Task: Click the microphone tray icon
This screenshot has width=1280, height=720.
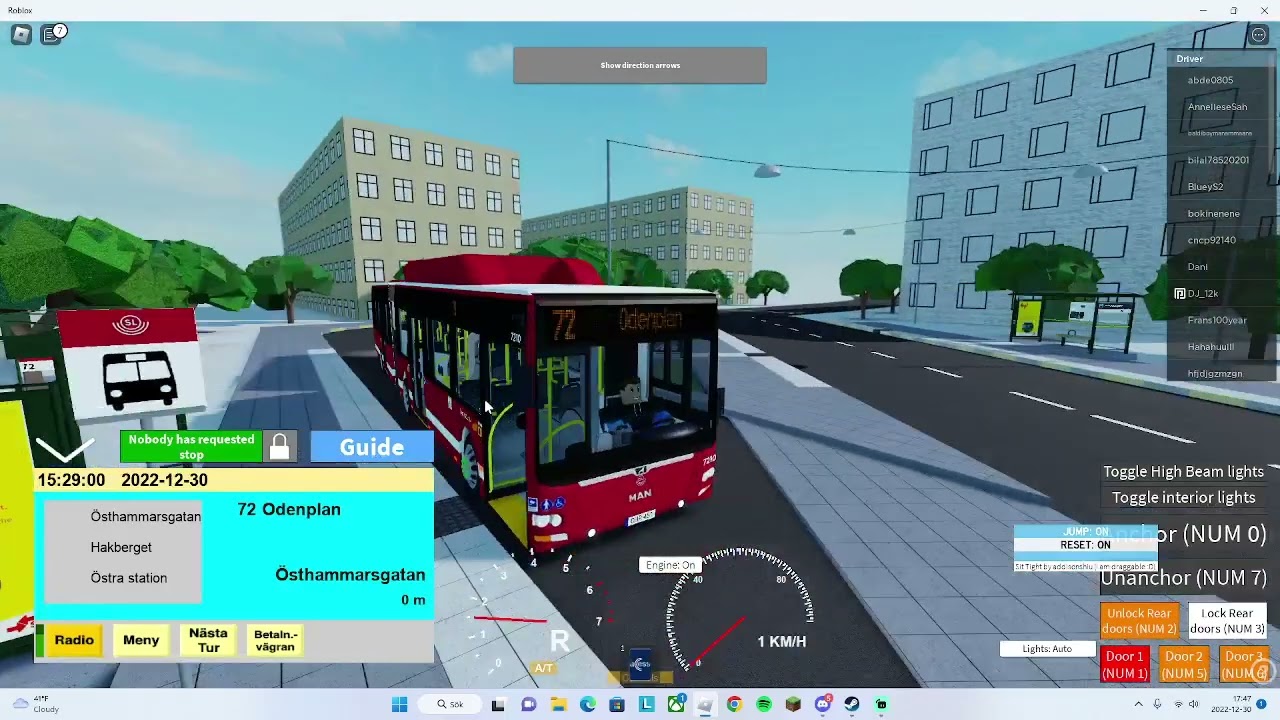Action: tap(1158, 704)
